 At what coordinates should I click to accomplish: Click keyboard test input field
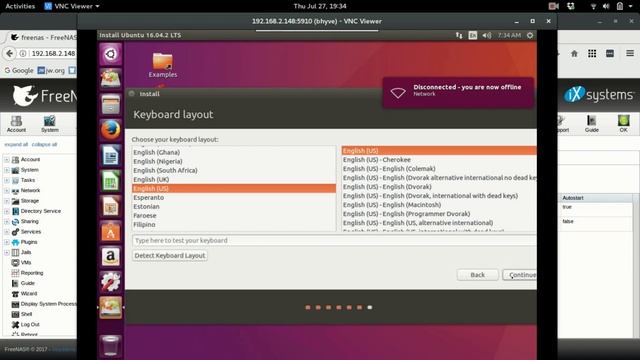coord(334,240)
